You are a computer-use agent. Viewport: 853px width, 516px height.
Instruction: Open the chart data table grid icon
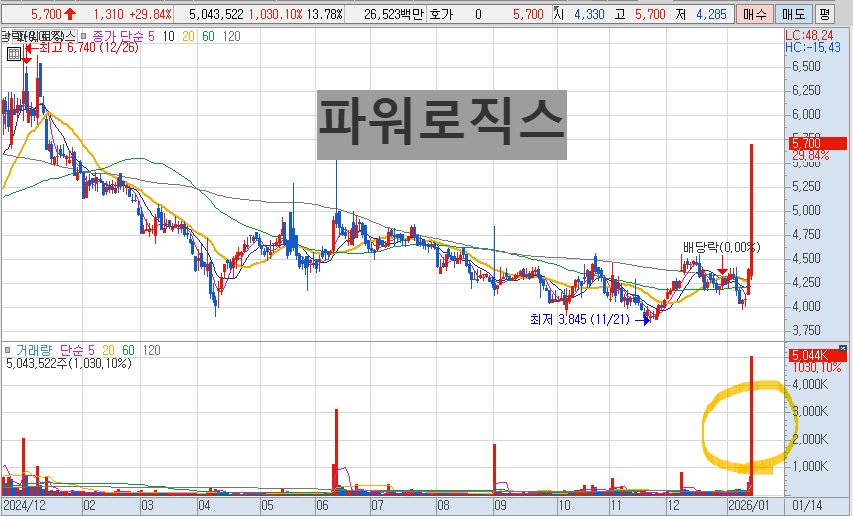14,54
